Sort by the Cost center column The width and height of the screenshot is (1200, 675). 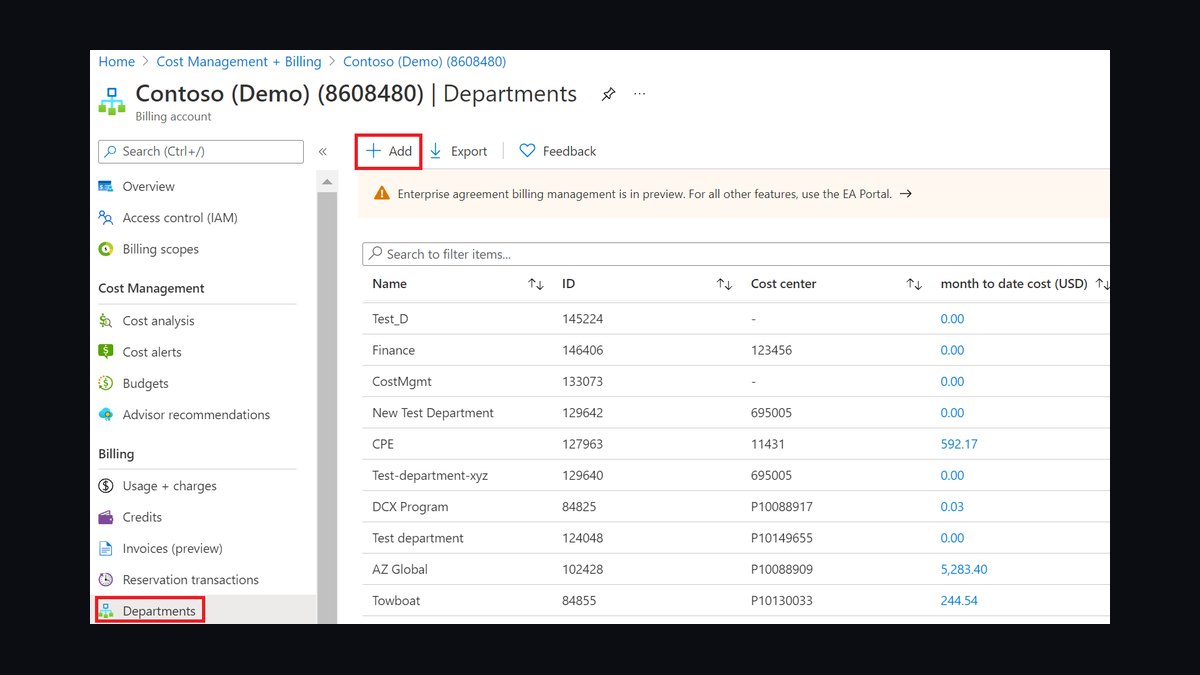click(914, 284)
